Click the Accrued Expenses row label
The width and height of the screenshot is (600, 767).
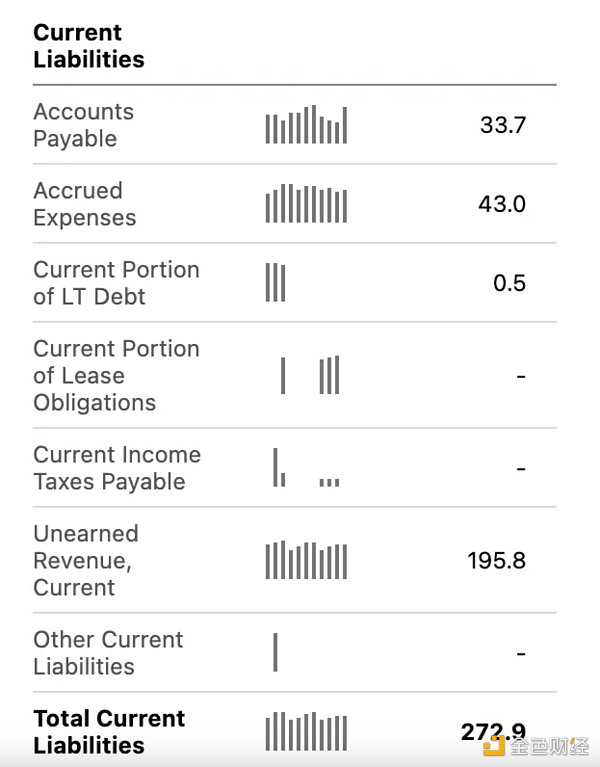click(84, 204)
